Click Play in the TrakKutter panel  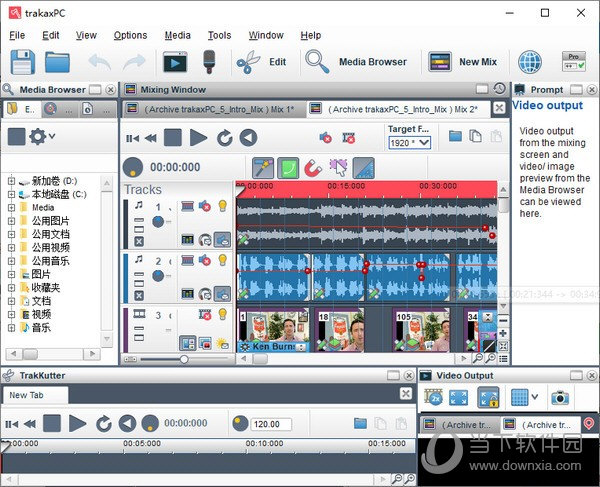(x=77, y=423)
